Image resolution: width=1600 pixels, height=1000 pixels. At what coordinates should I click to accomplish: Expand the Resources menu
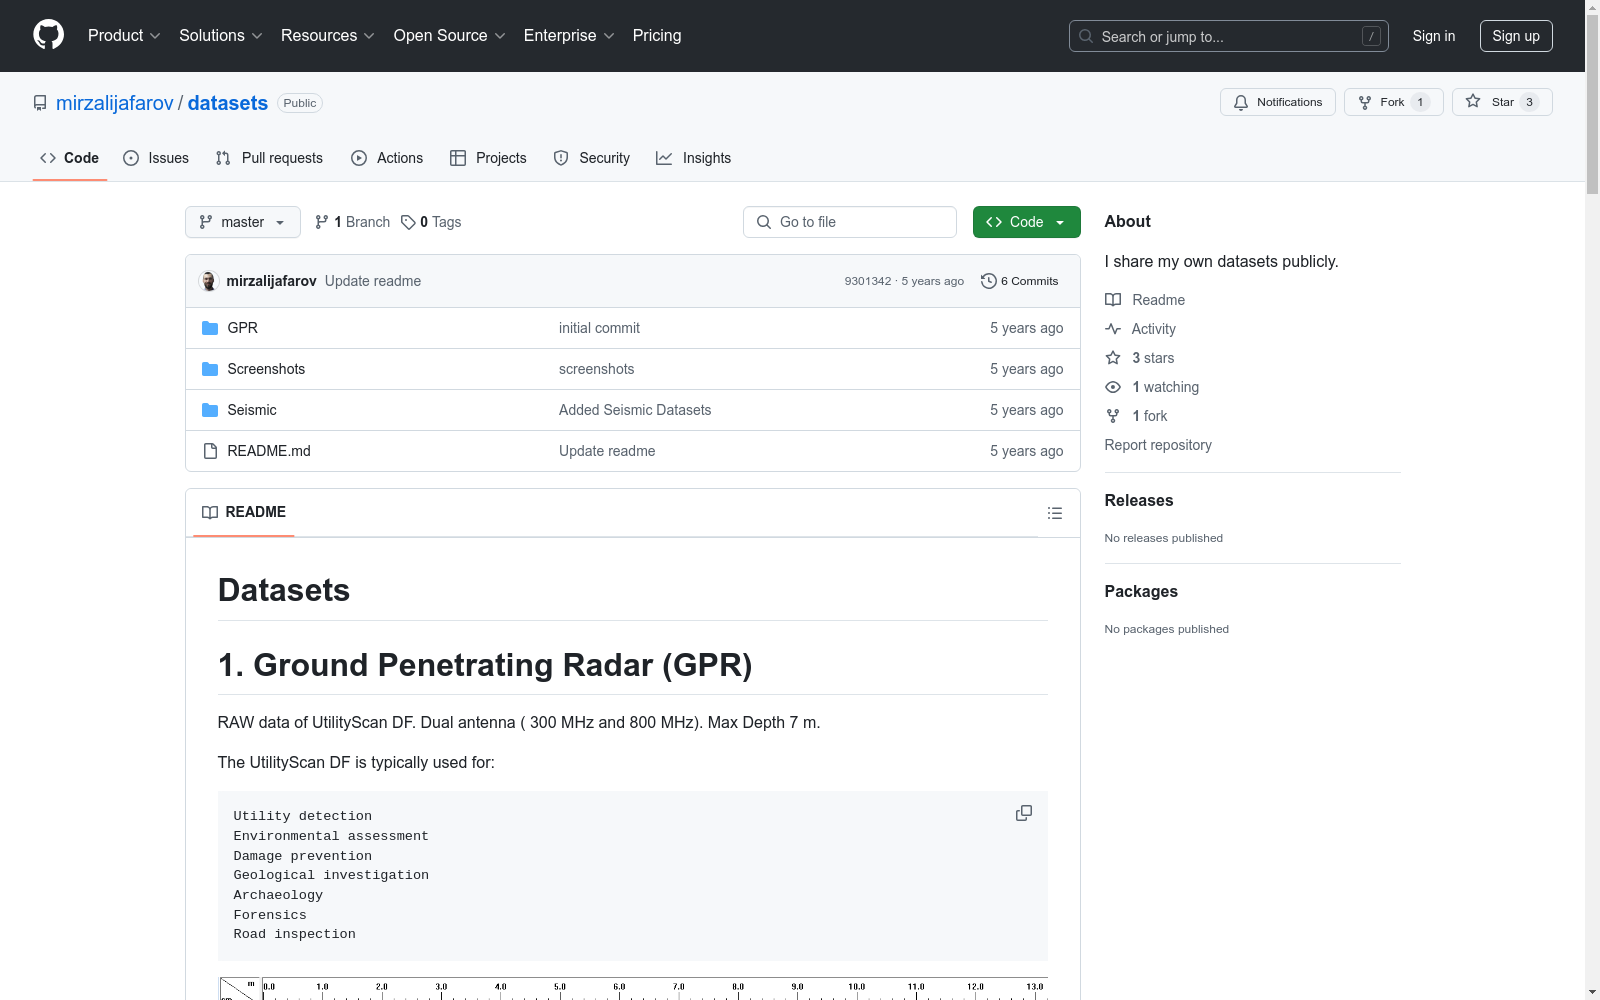[x=328, y=36]
